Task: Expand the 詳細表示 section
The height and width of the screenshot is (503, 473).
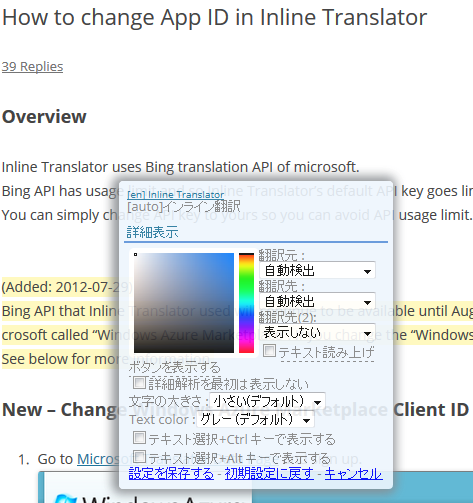Action: [x=152, y=232]
